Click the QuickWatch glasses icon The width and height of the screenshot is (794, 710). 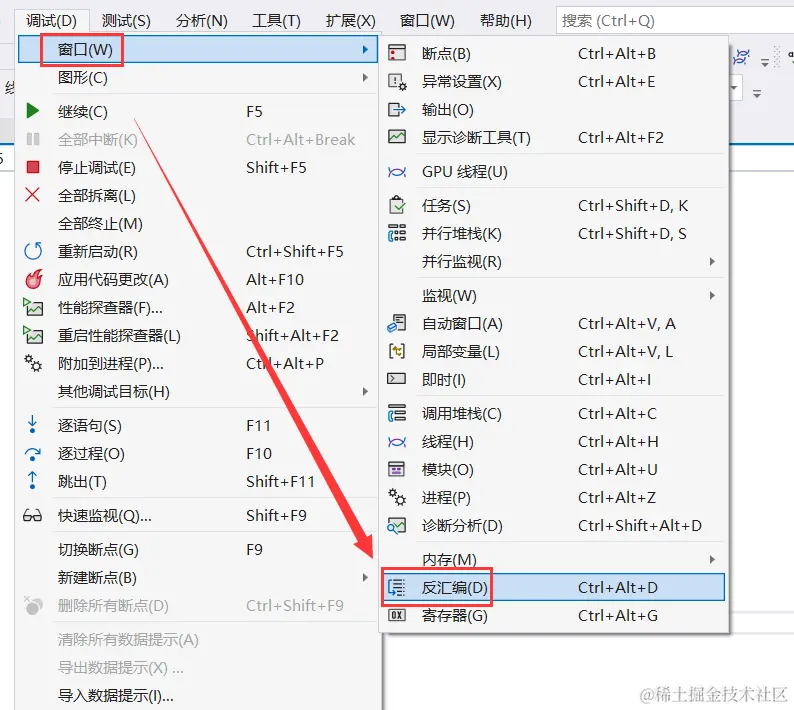[32, 516]
